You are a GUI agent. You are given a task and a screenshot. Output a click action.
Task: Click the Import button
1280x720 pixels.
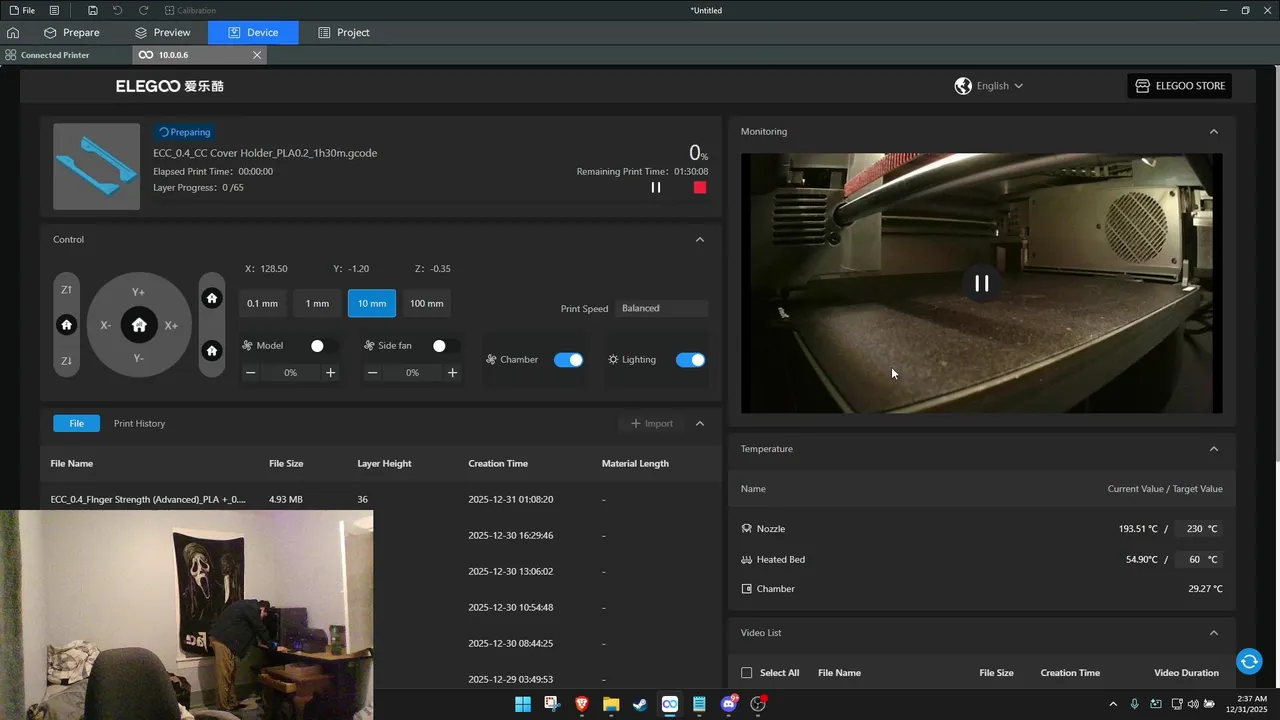pos(652,424)
